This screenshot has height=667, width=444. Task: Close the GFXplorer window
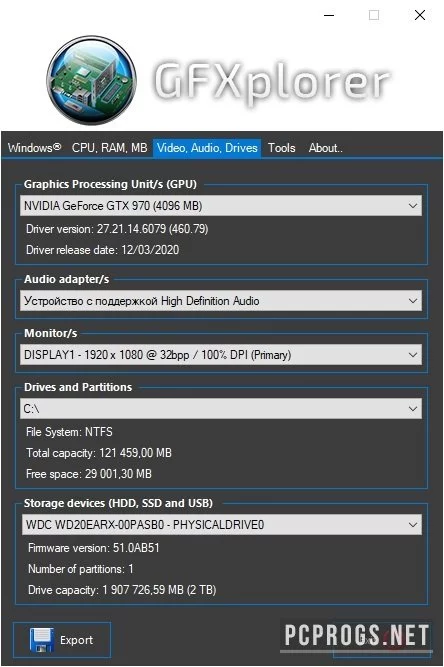coord(420,15)
